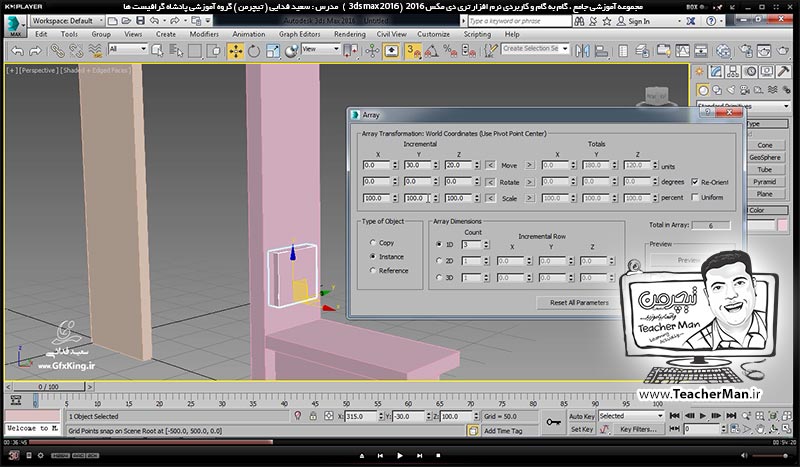Open the selection filter All dropdown
The width and height of the screenshot is (800, 467).
point(128,49)
